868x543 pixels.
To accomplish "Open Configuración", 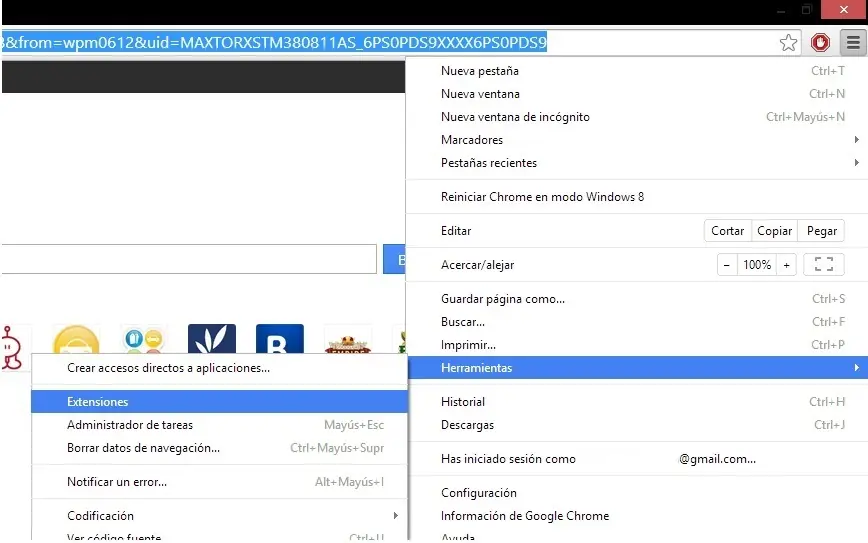I will pyautogui.click(x=637, y=493).
